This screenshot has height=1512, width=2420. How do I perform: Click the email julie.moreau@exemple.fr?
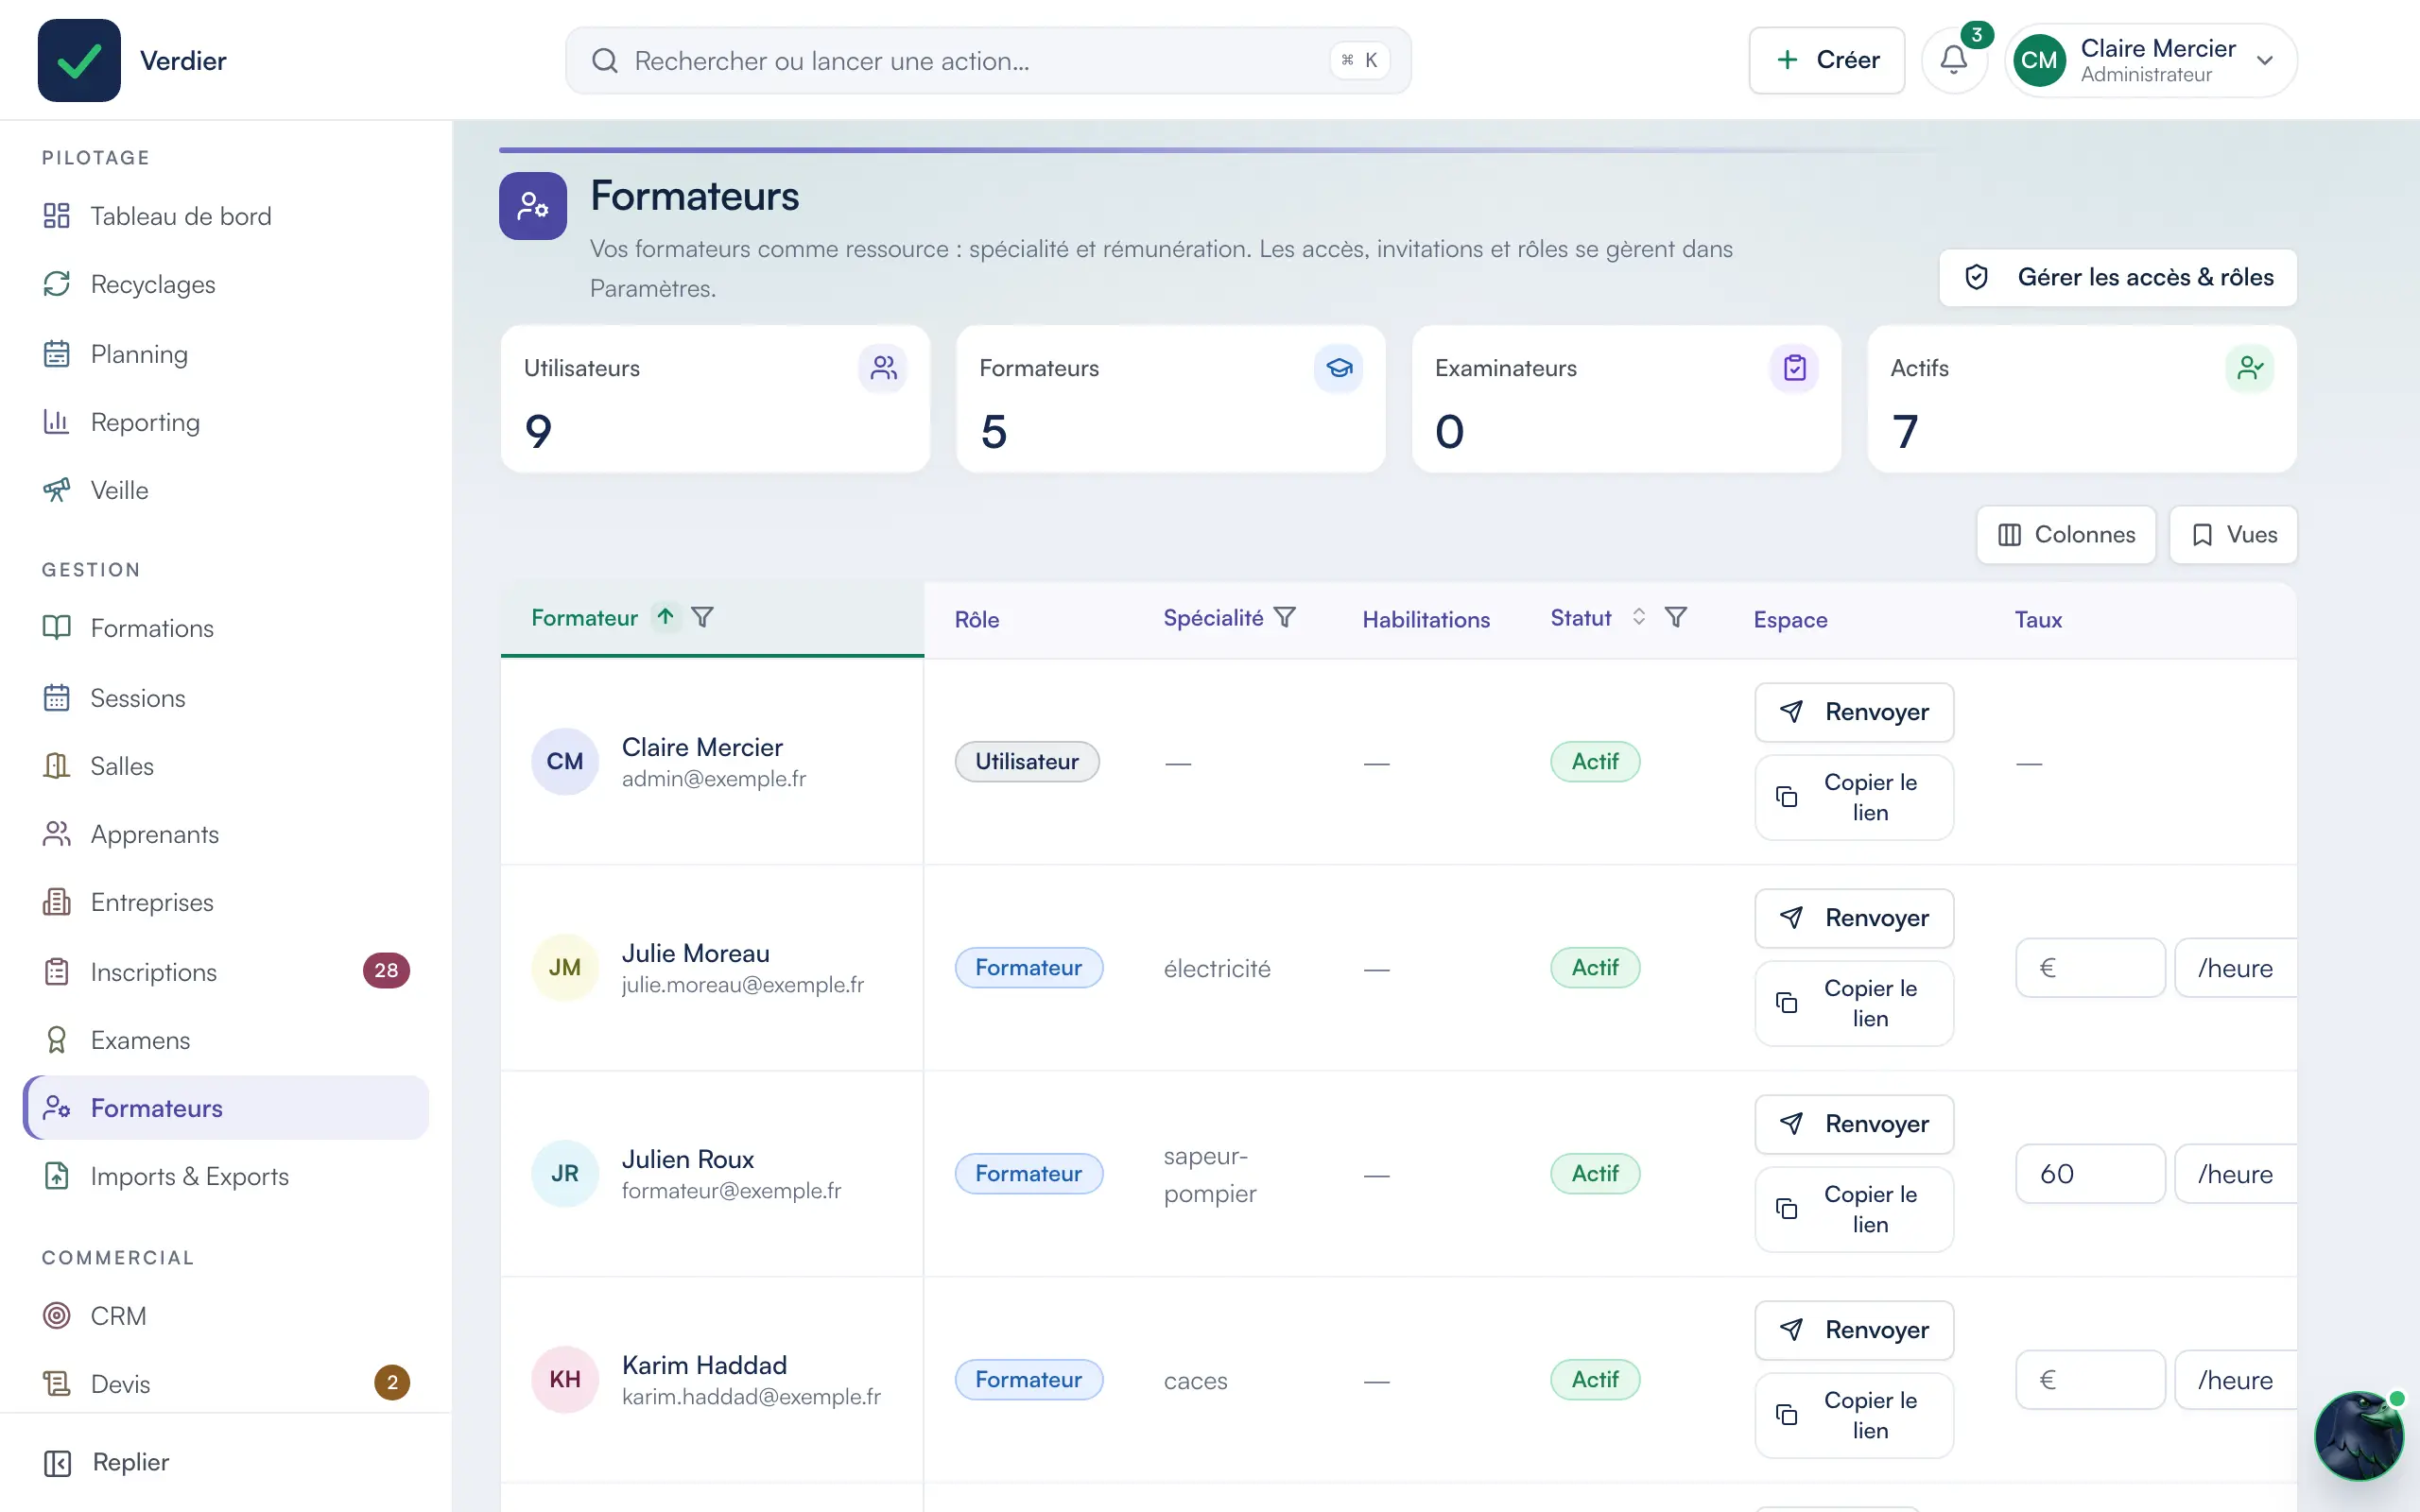pyautogui.click(x=743, y=985)
